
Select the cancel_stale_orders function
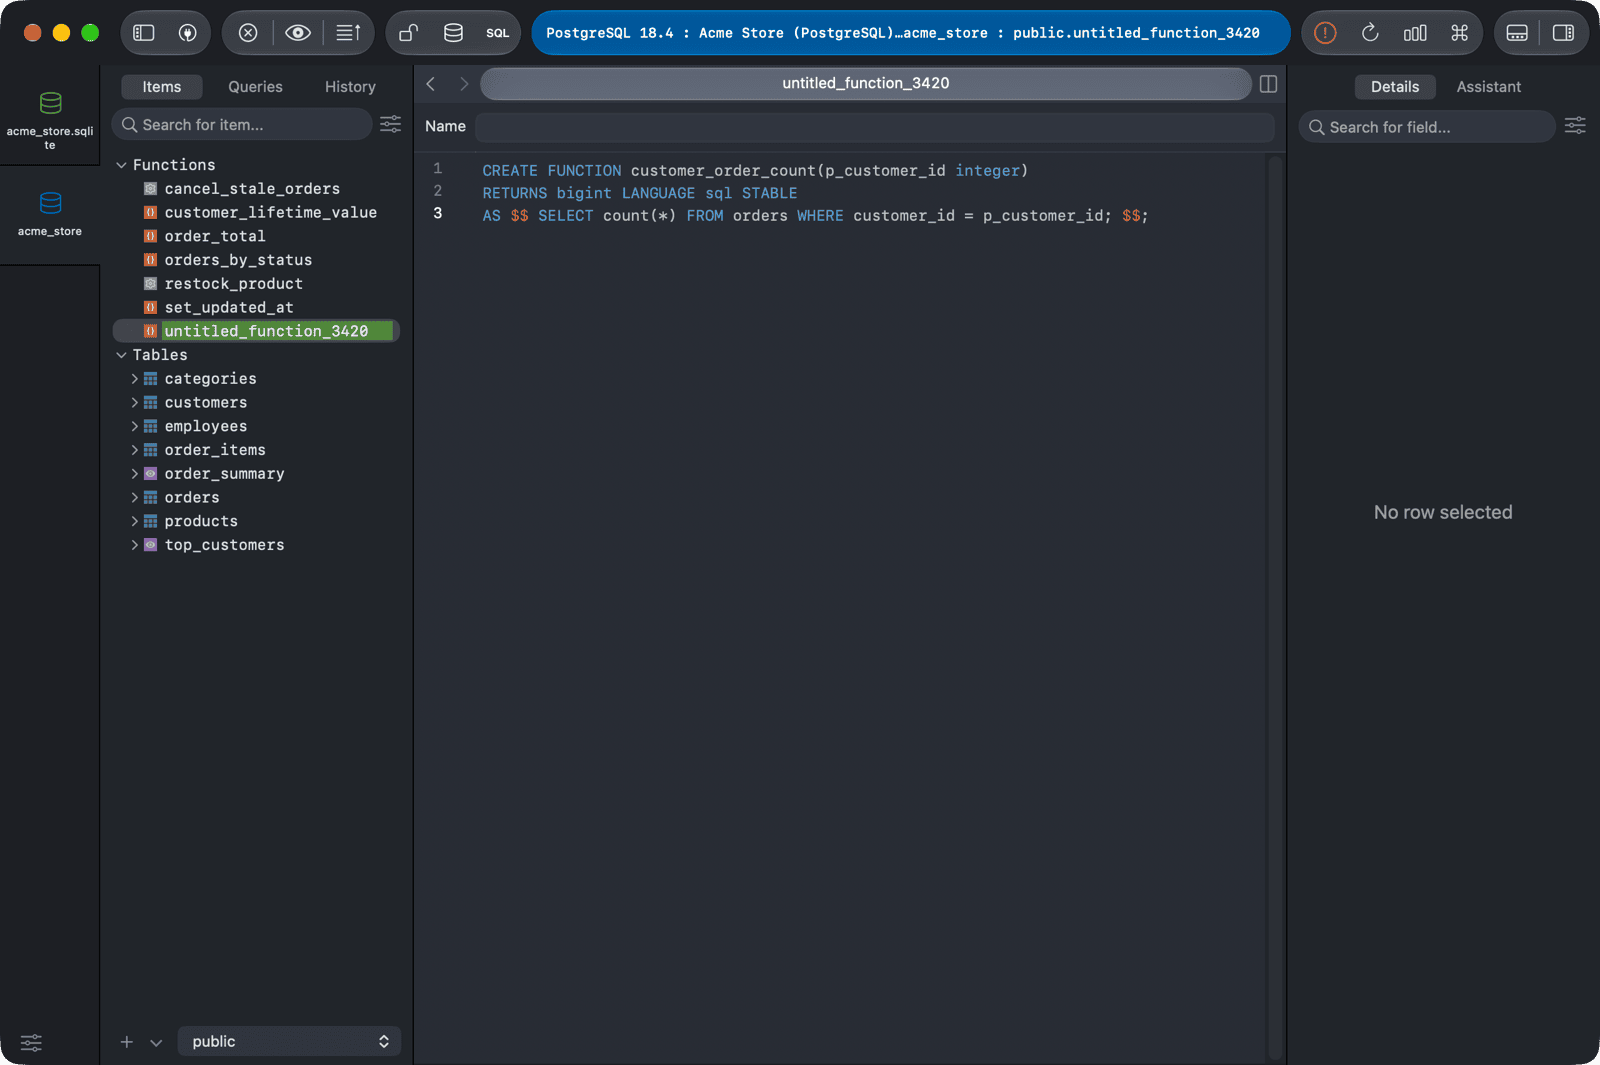click(252, 189)
